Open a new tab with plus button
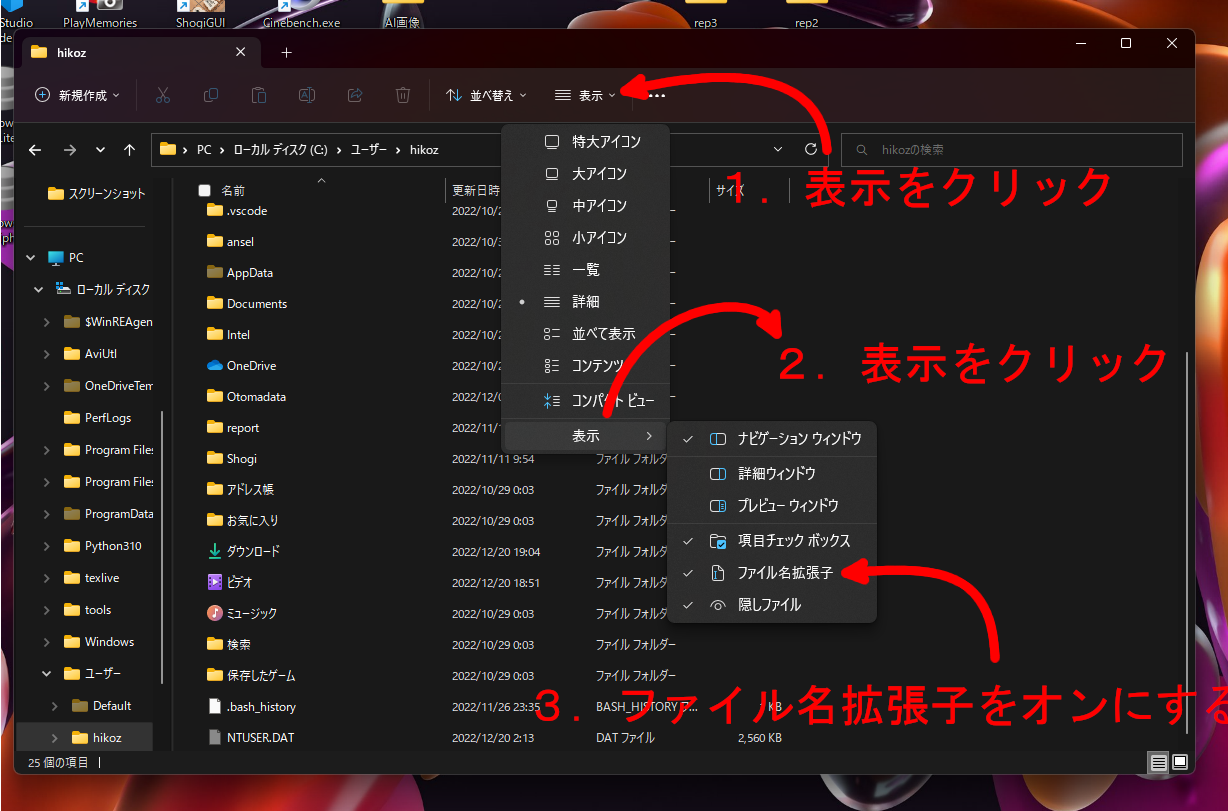Screen dimensions: 1228x811 tap(286, 52)
